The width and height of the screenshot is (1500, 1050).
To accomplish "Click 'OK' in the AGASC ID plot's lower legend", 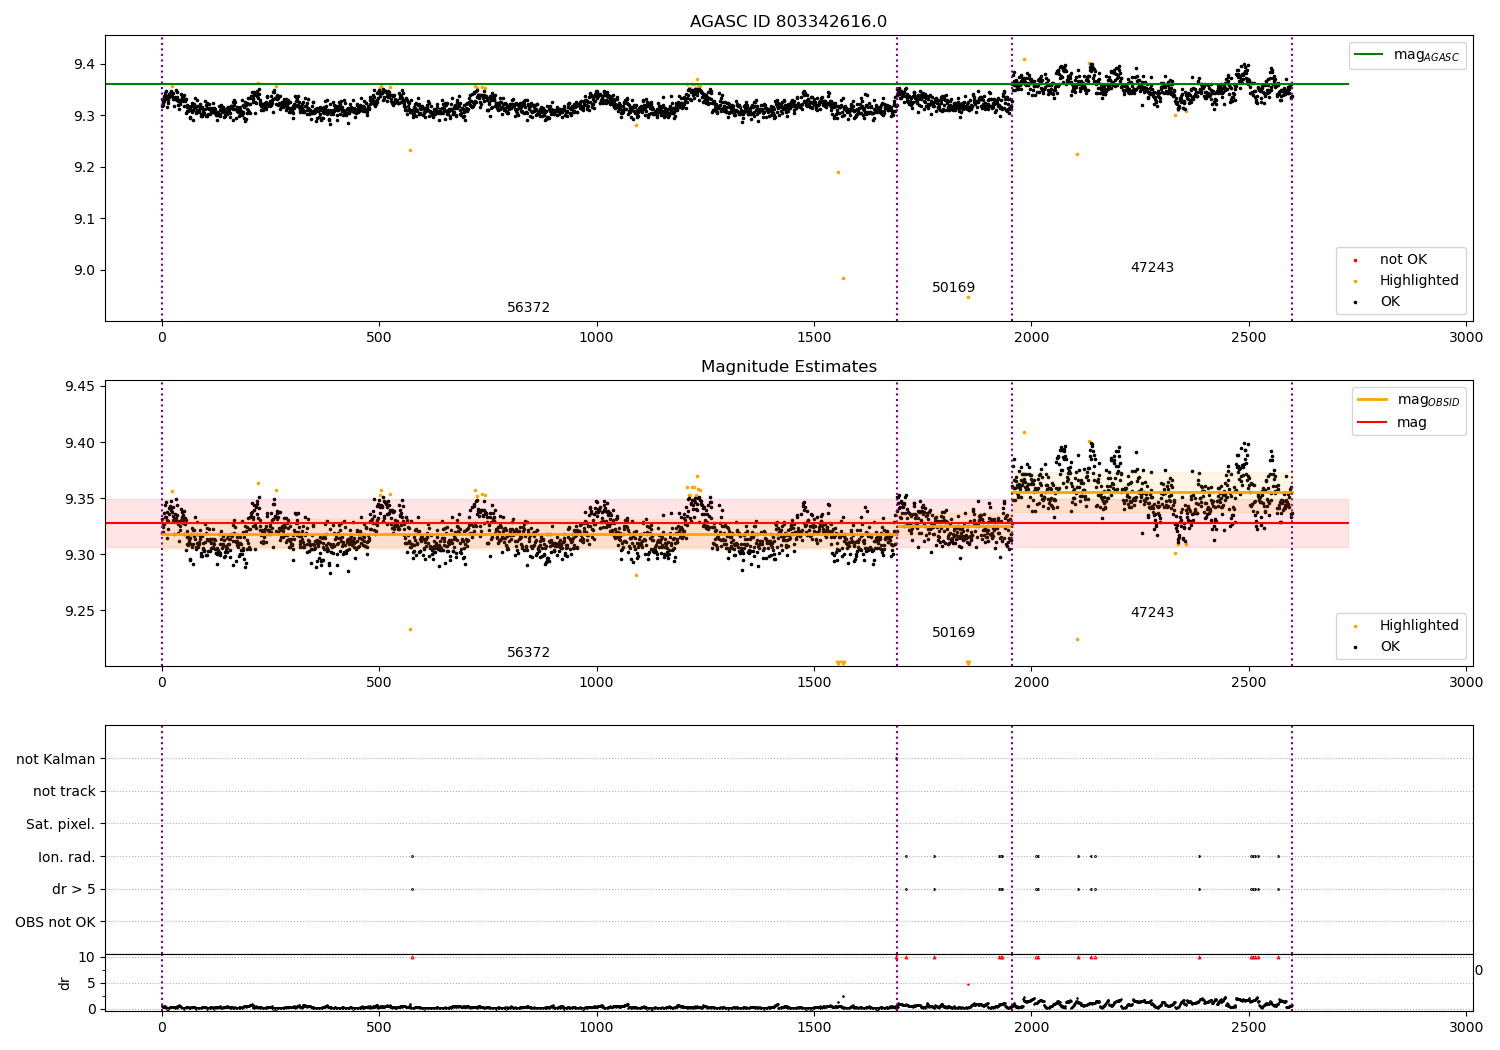I will coord(1378,302).
